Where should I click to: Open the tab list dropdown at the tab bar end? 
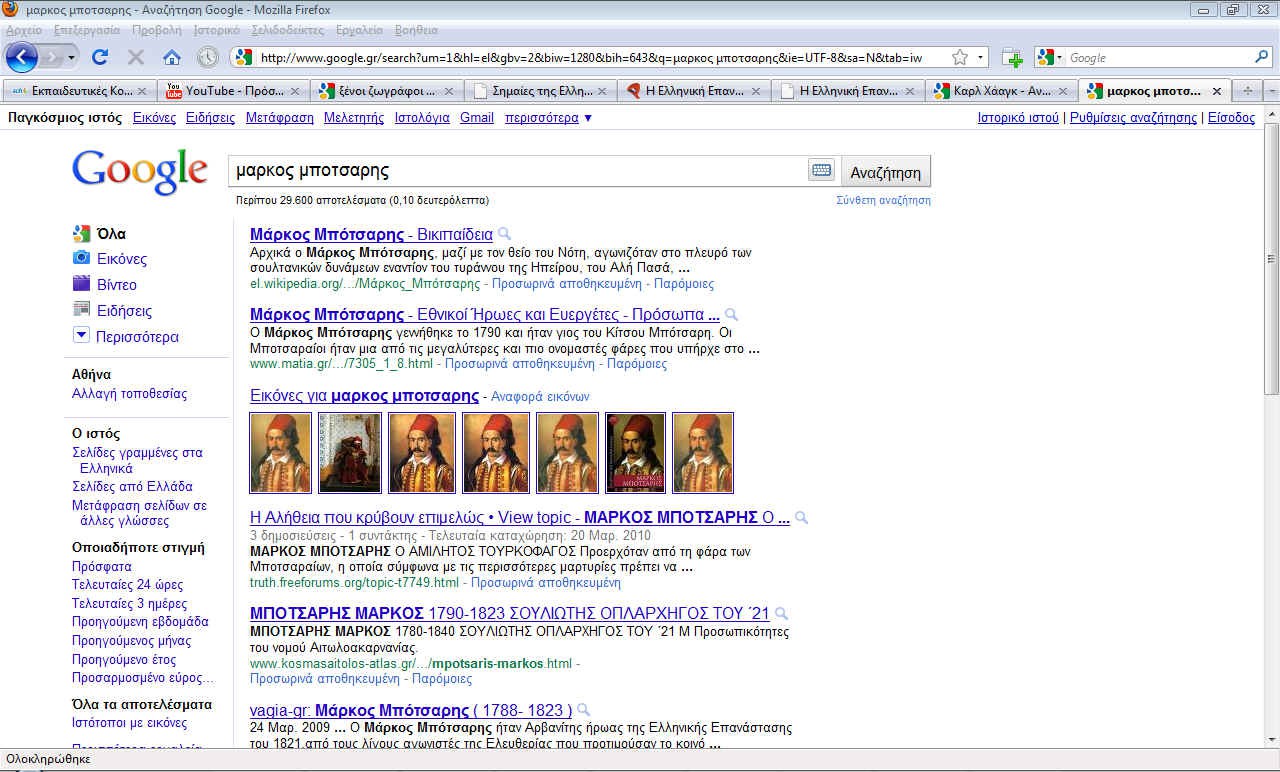click(x=1271, y=91)
